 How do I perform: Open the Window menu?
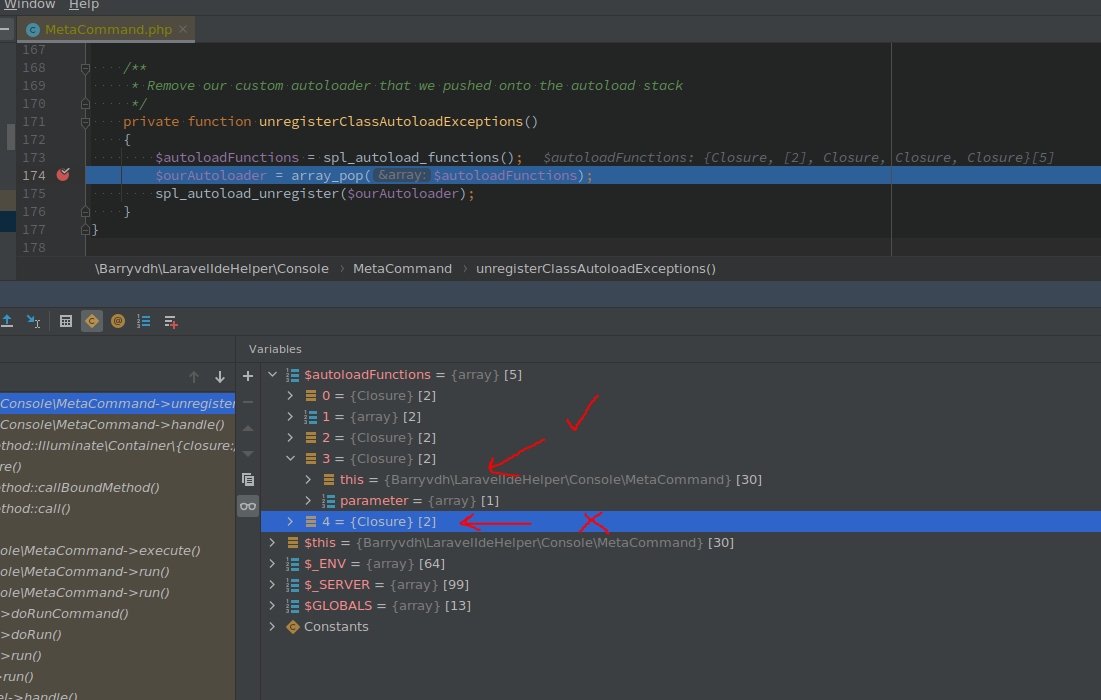click(x=29, y=5)
